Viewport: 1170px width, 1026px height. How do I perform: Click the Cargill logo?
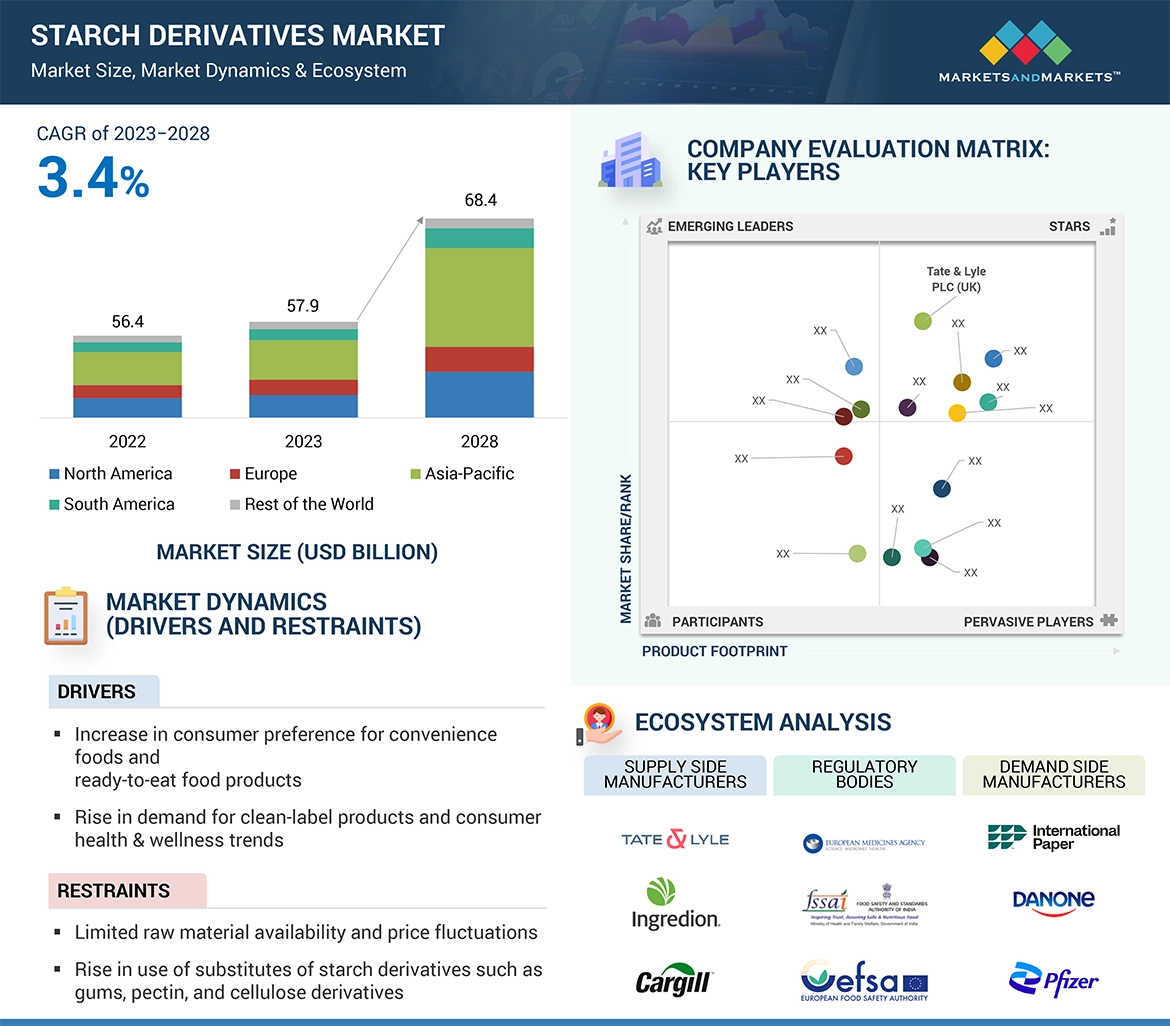[x=675, y=981]
